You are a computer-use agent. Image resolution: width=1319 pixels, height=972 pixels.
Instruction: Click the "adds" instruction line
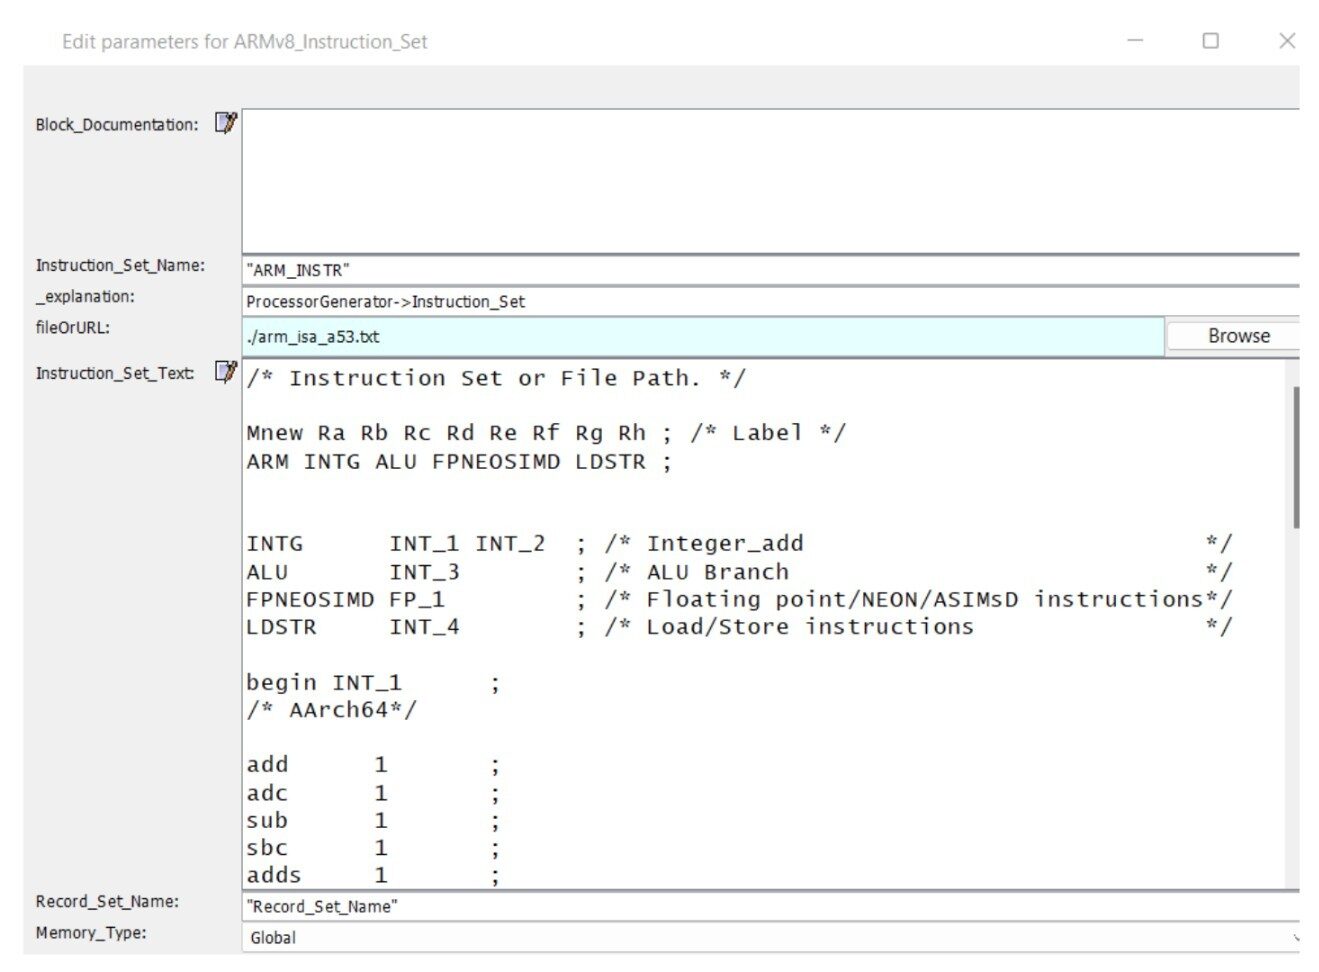(x=274, y=875)
